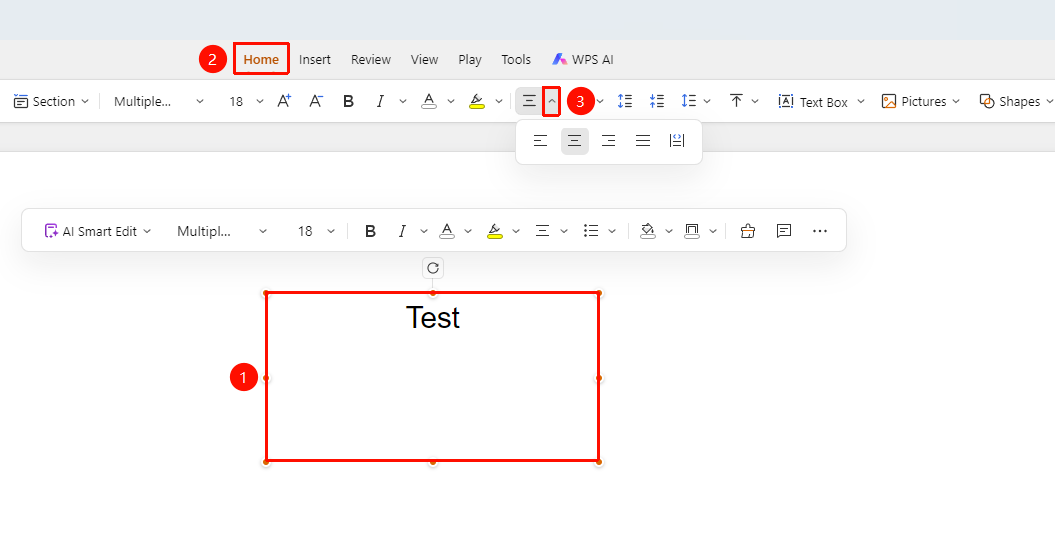Click the increase font size icon
1055x555 pixels.
pyautogui.click(x=284, y=101)
